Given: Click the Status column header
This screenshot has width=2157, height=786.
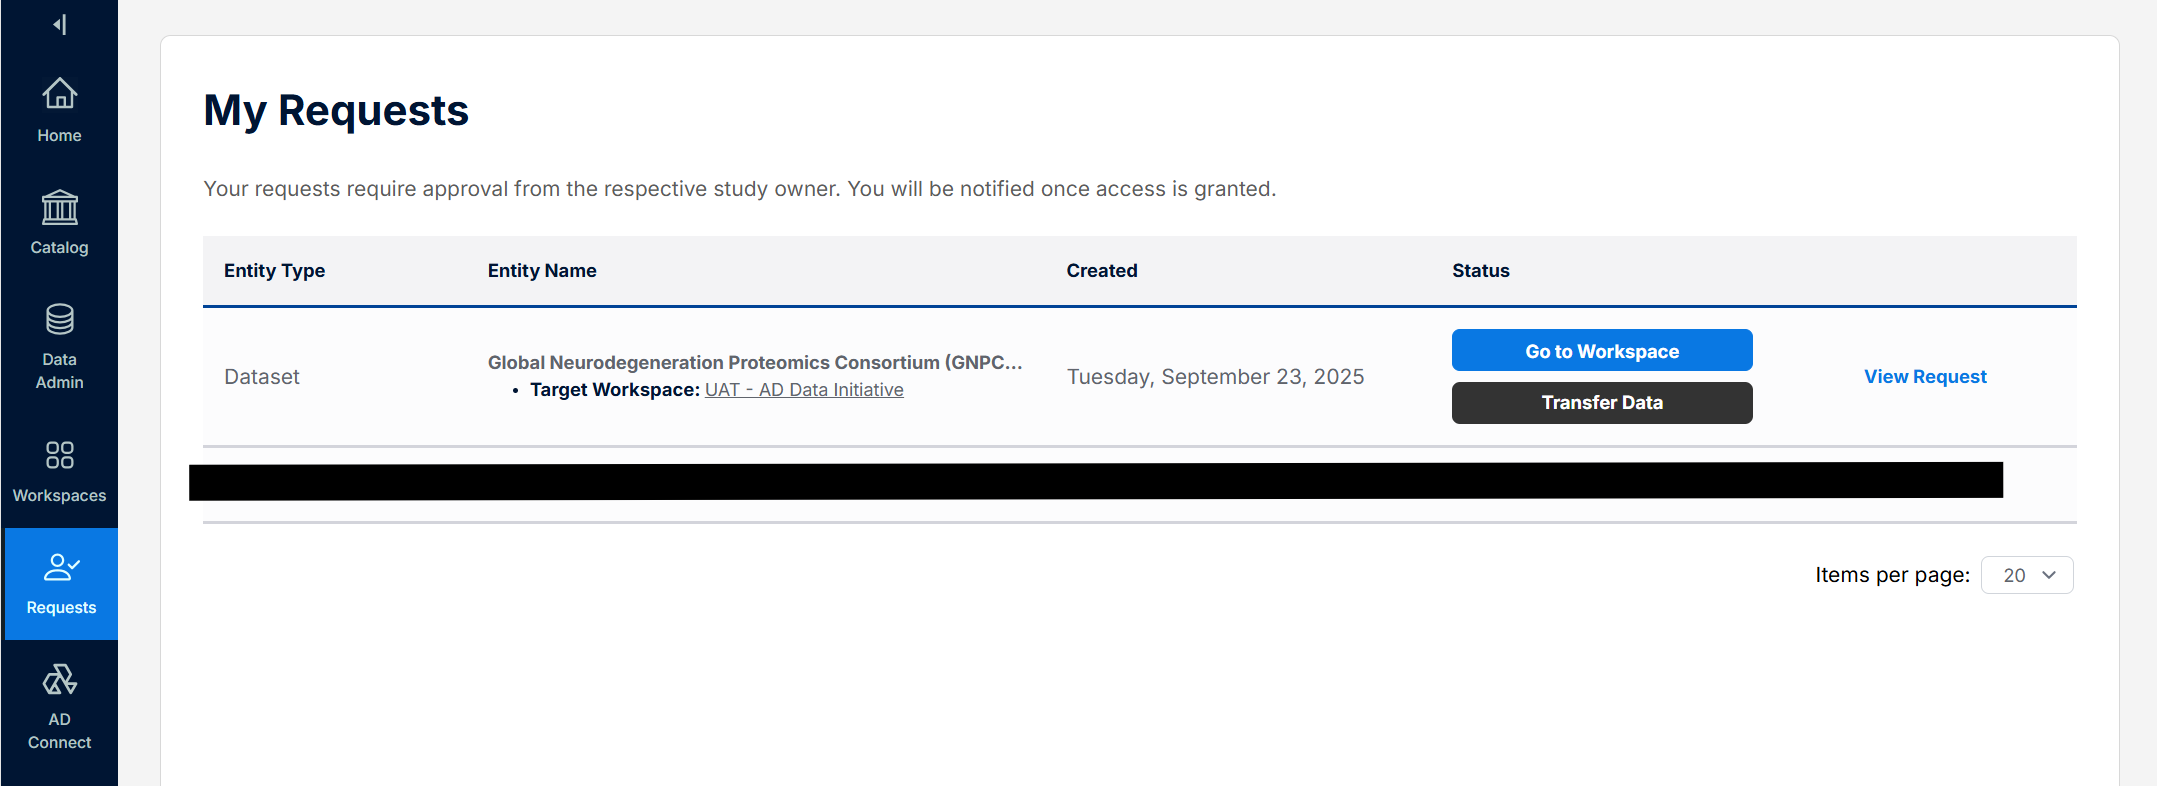Looking at the screenshot, I should 1480,271.
